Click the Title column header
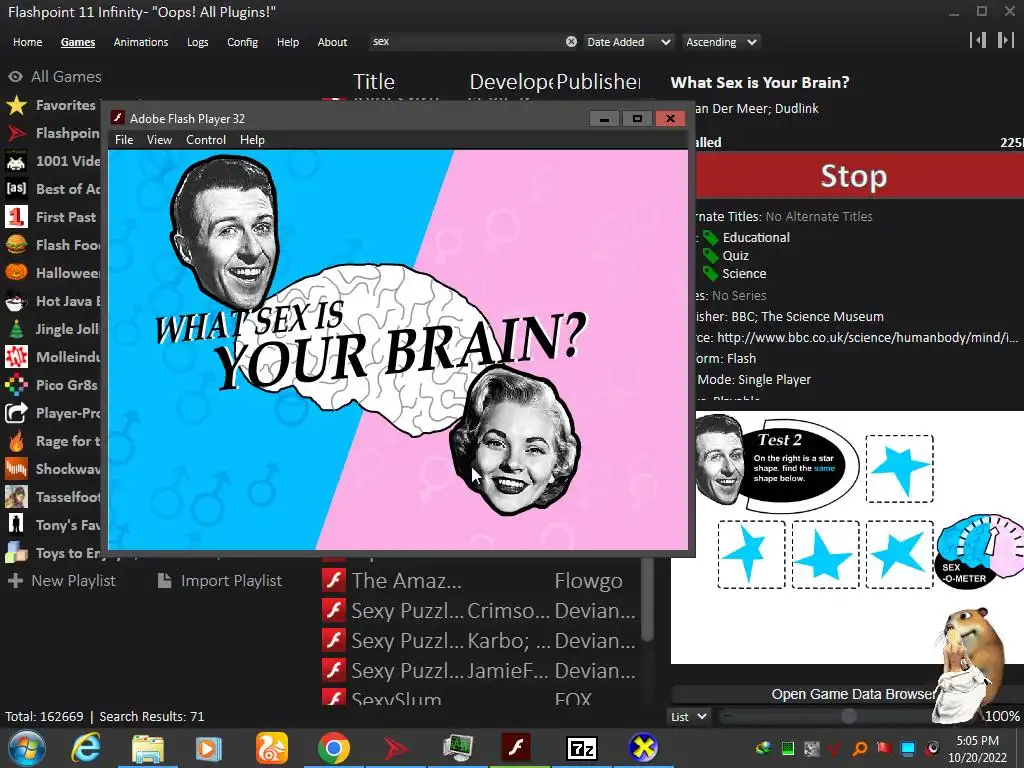The height and width of the screenshot is (768, 1024). click(x=374, y=82)
